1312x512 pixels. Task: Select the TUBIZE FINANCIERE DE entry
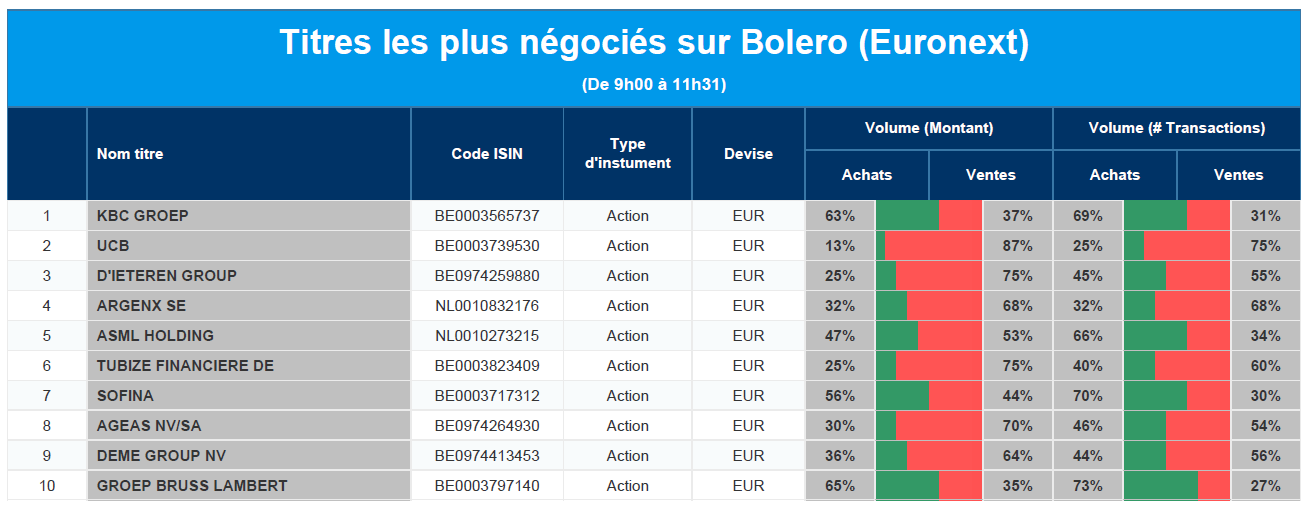pos(185,366)
